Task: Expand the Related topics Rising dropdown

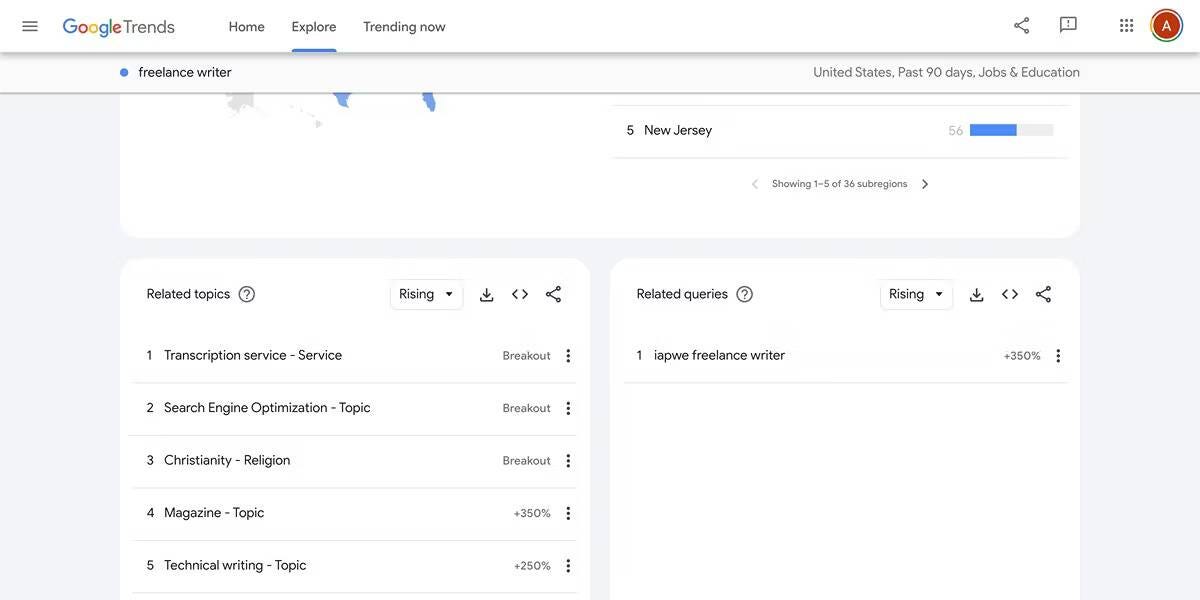Action: pos(427,294)
